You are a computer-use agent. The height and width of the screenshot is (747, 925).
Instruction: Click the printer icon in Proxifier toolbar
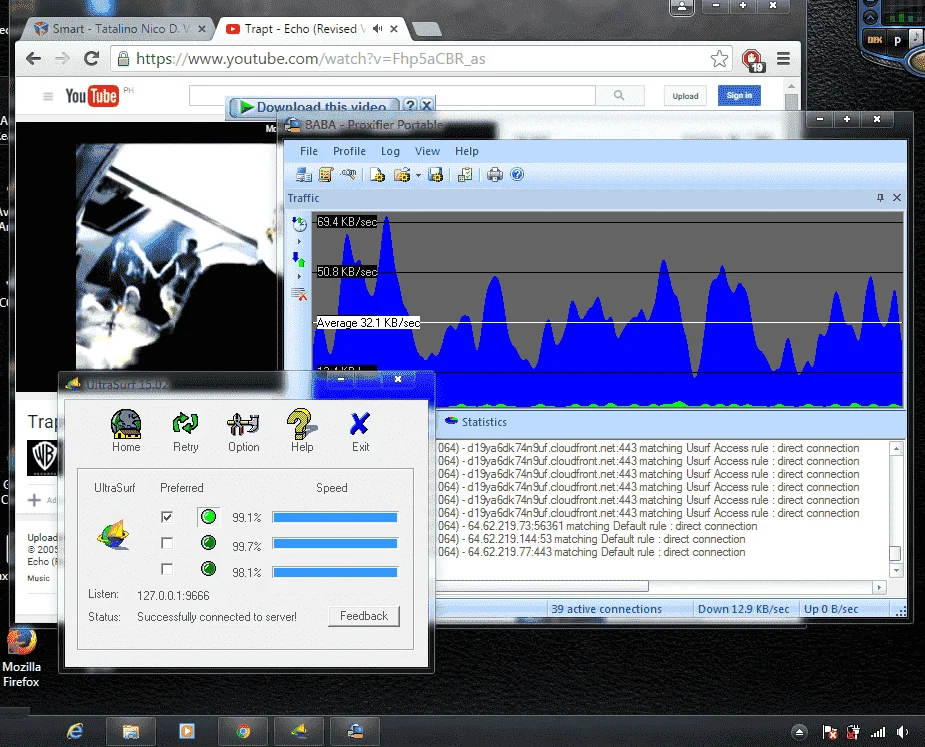click(x=495, y=175)
